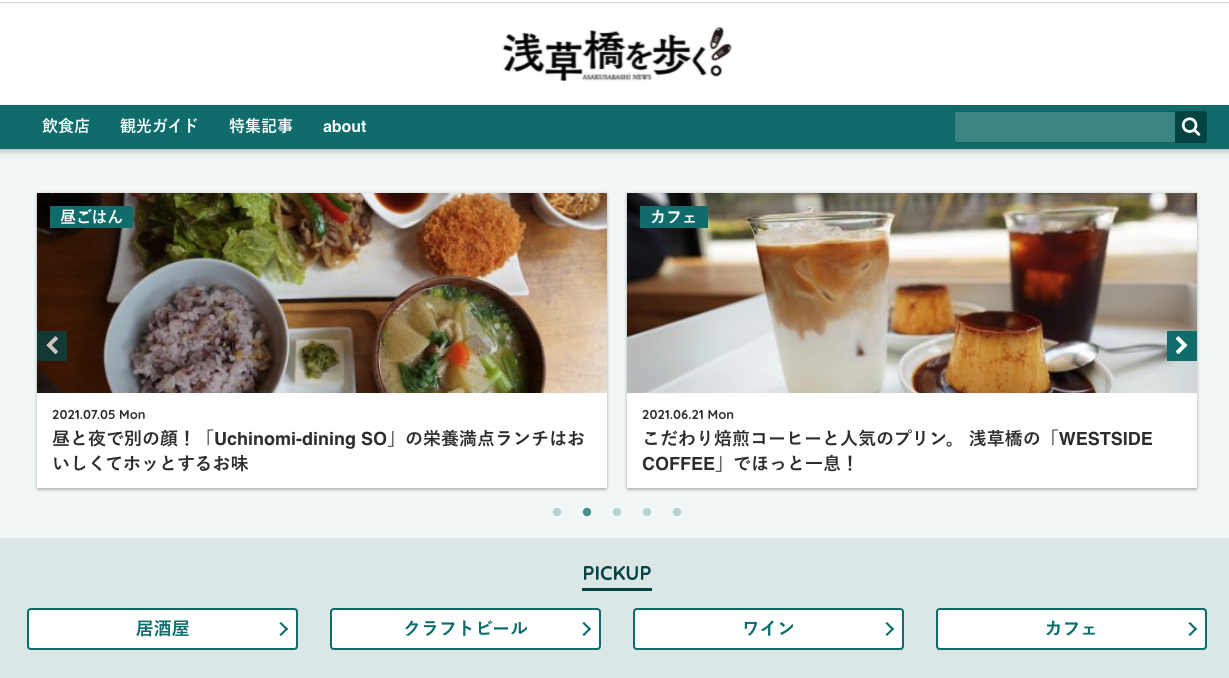The height and width of the screenshot is (678, 1229).
Task: Open the Uchinomi-dining SO lunch article
Action: (x=318, y=451)
